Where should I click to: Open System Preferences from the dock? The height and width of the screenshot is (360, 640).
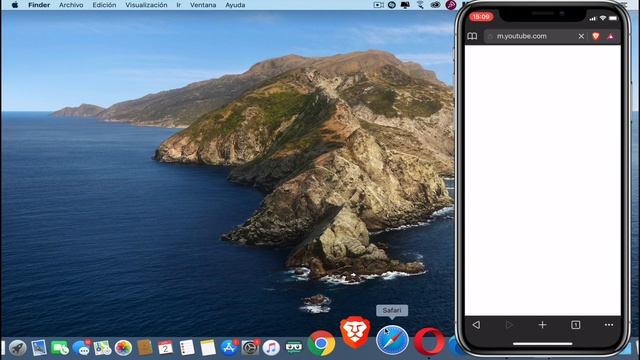point(250,348)
